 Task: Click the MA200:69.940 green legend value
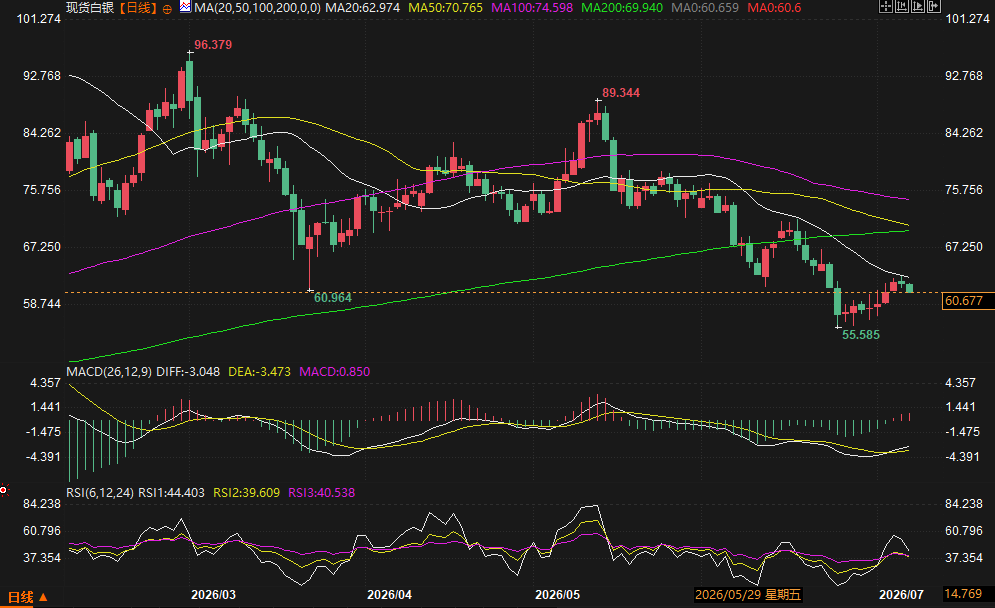tap(622, 8)
